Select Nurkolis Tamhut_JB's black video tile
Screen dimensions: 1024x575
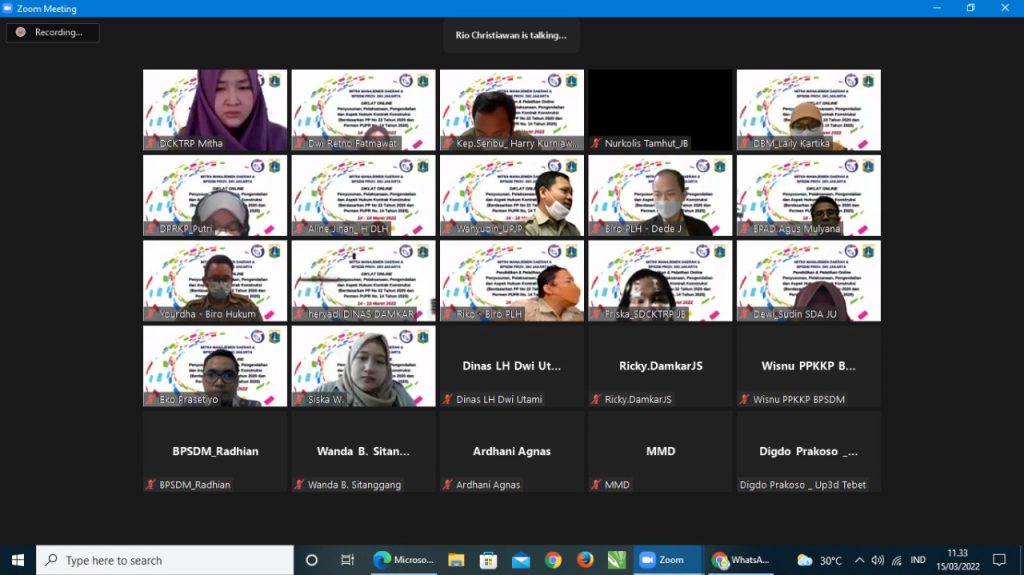click(660, 109)
